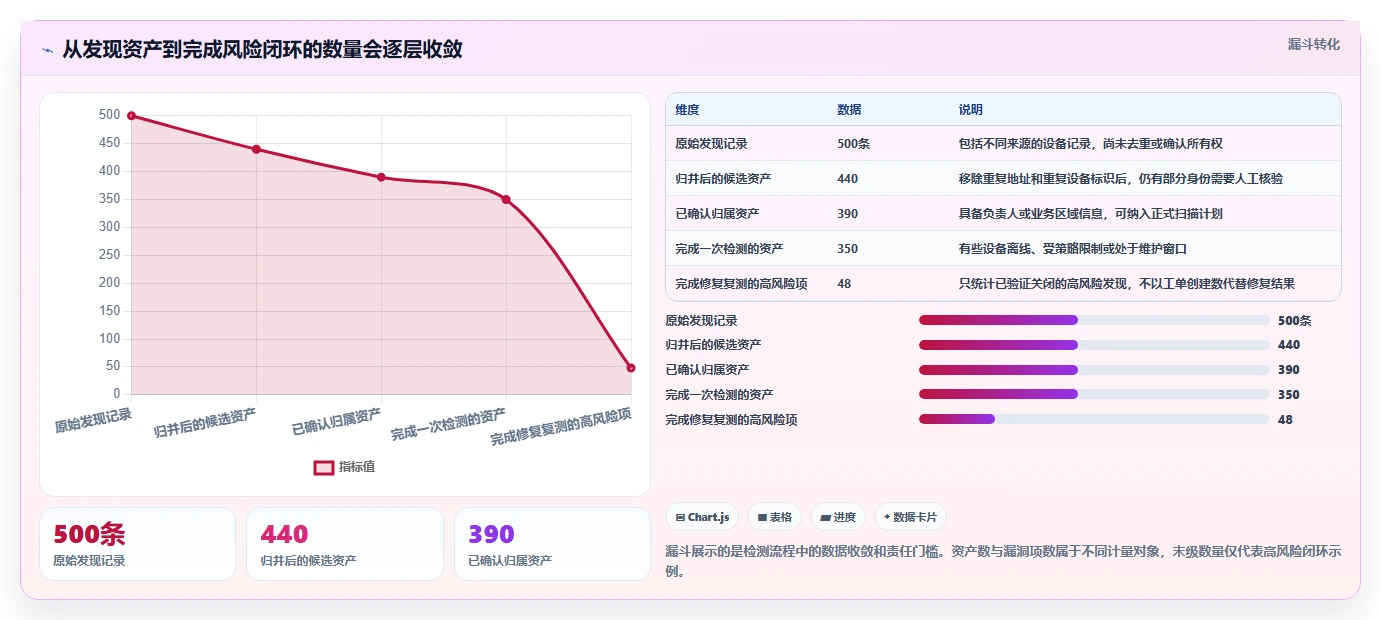Screen dimensions: 1381x620
Task: Click y-axis label 250
Action: tap(109, 255)
